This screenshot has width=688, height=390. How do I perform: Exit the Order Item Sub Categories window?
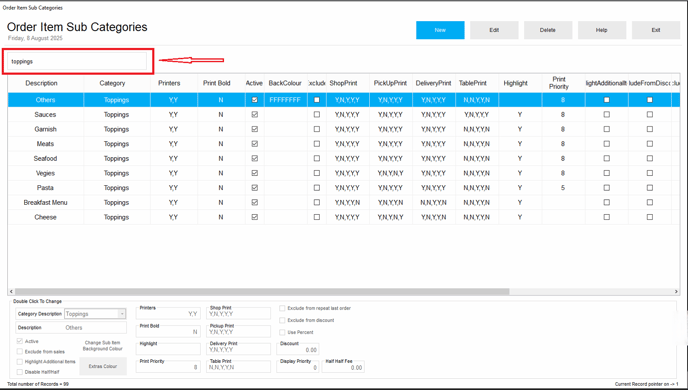tap(656, 30)
